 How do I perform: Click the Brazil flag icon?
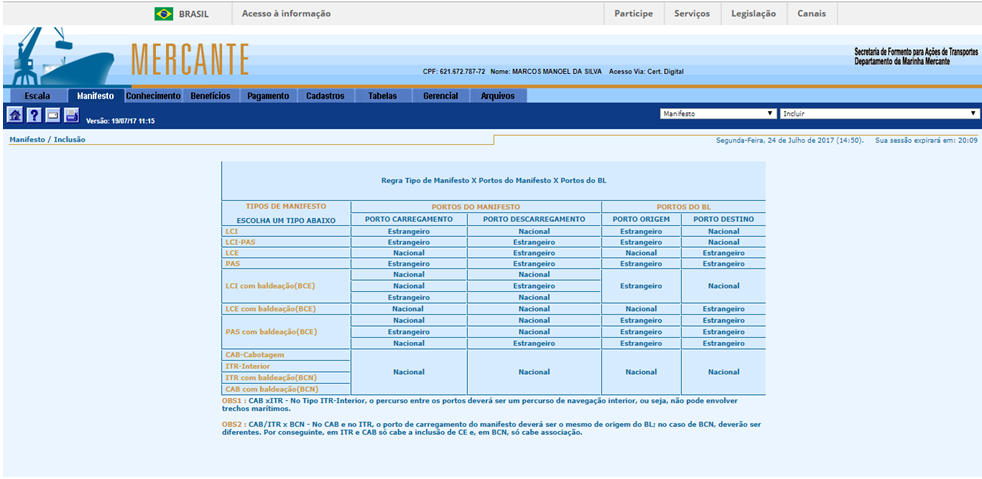[163, 14]
